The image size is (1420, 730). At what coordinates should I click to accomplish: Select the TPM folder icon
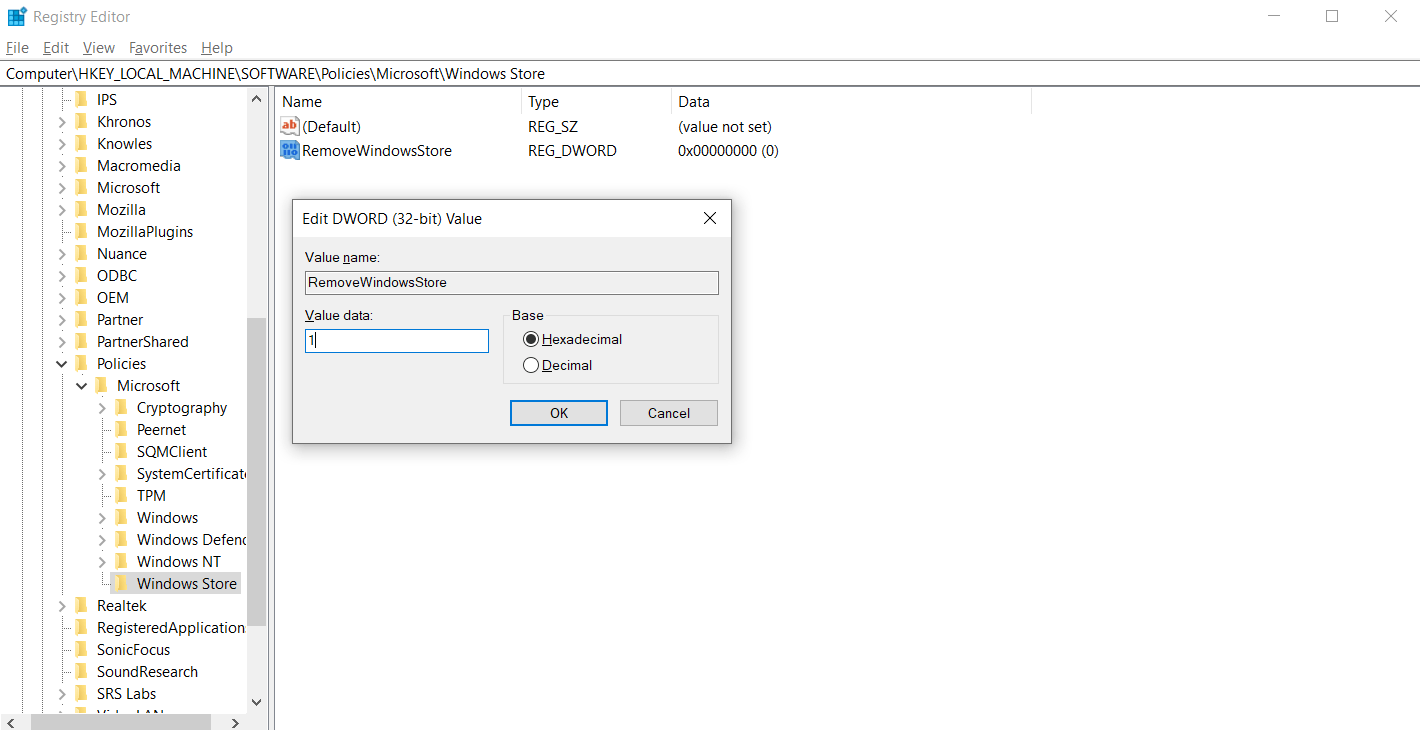122,495
